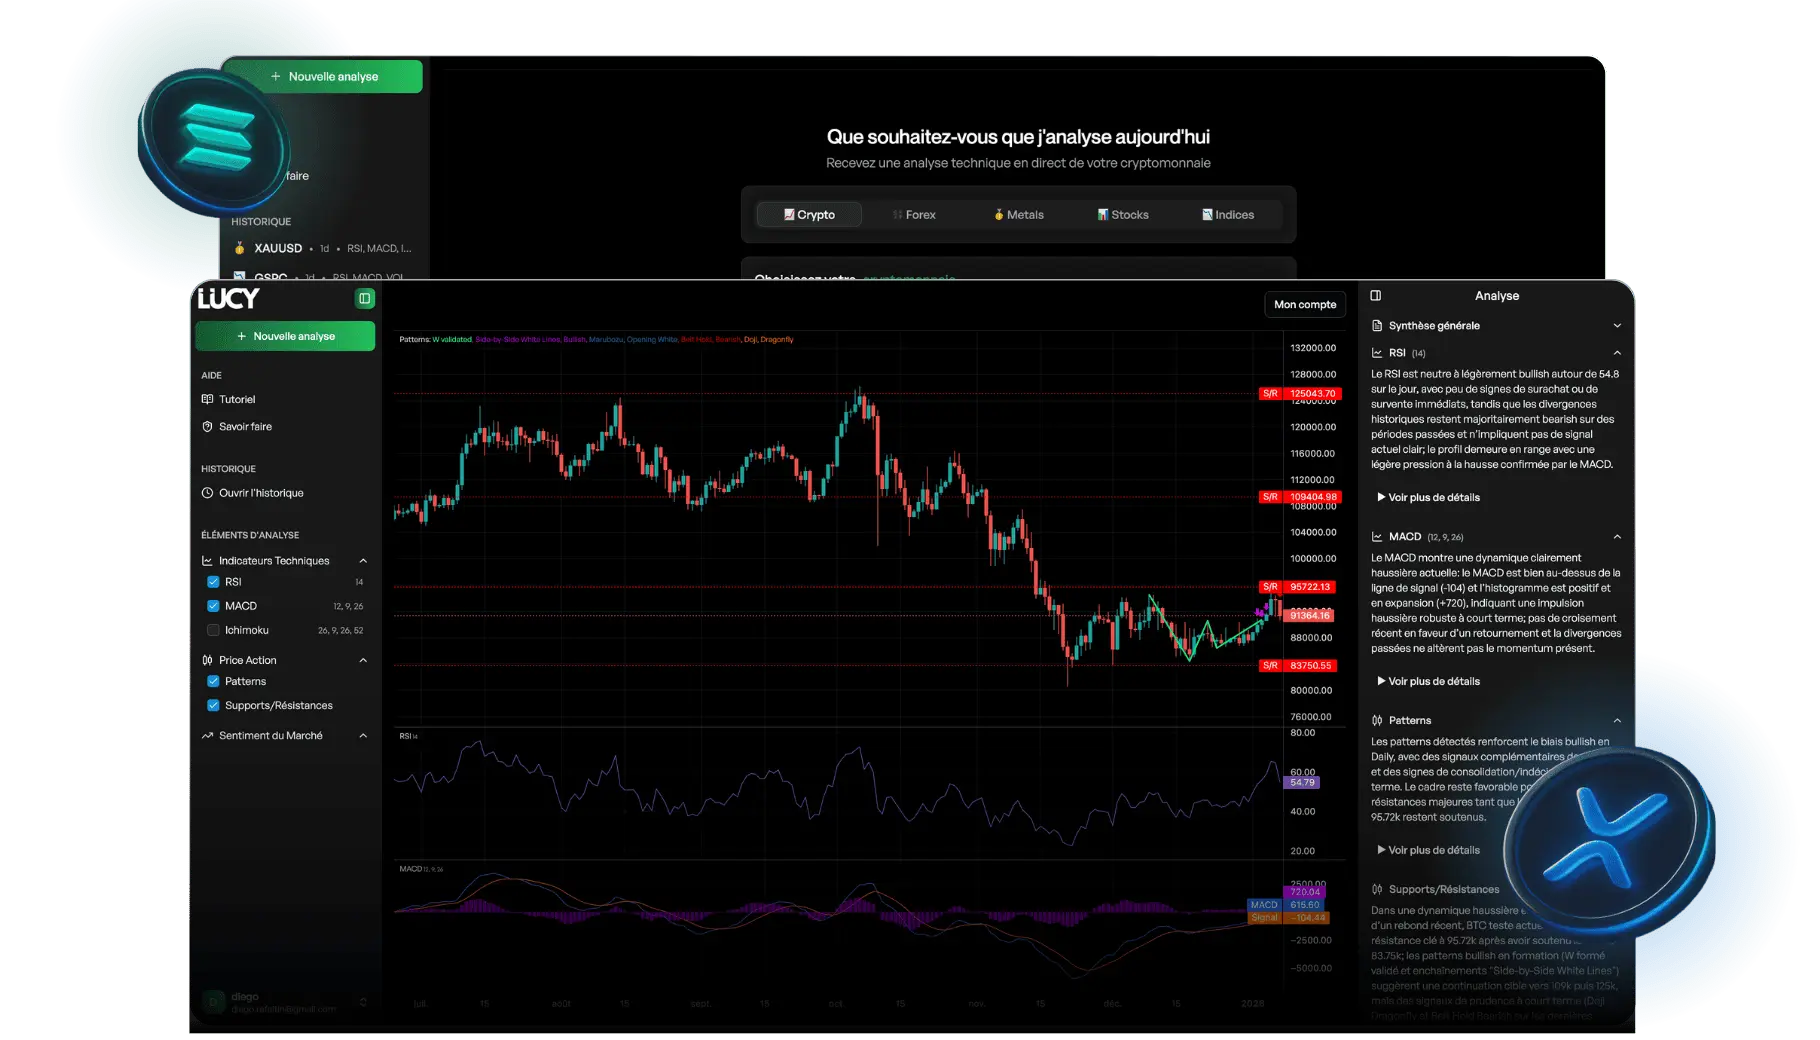This screenshot has width=1820, height=1040.
Task: Expand Voir plus de détails under Patterns
Action: click(x=1429, y=851)
